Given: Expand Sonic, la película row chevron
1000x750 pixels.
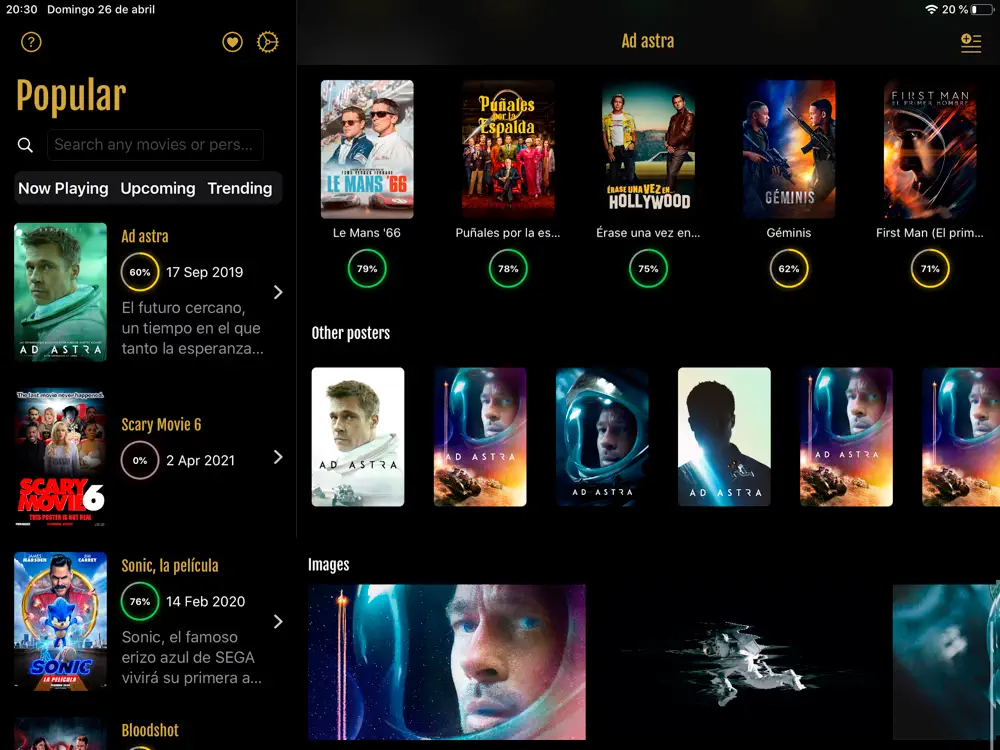Looking at the screenshot, I should [x=278, y=622].
